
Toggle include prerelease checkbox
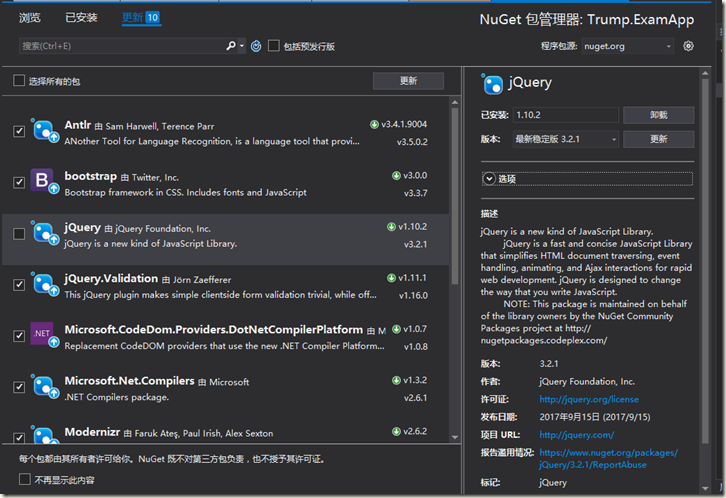pyautogui.click(x=274, y=45)
